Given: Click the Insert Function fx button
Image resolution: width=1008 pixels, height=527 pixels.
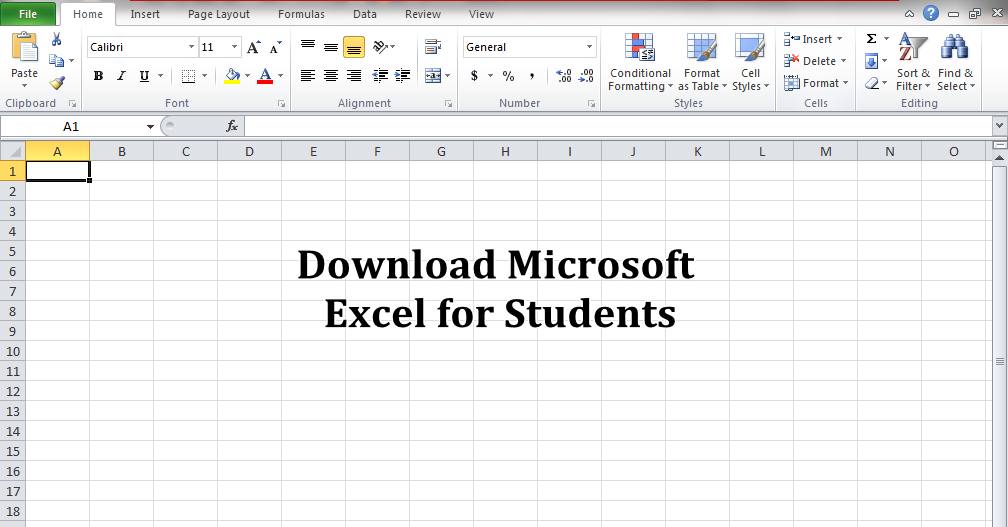Looking at the screenshot, I should point(232,127).
